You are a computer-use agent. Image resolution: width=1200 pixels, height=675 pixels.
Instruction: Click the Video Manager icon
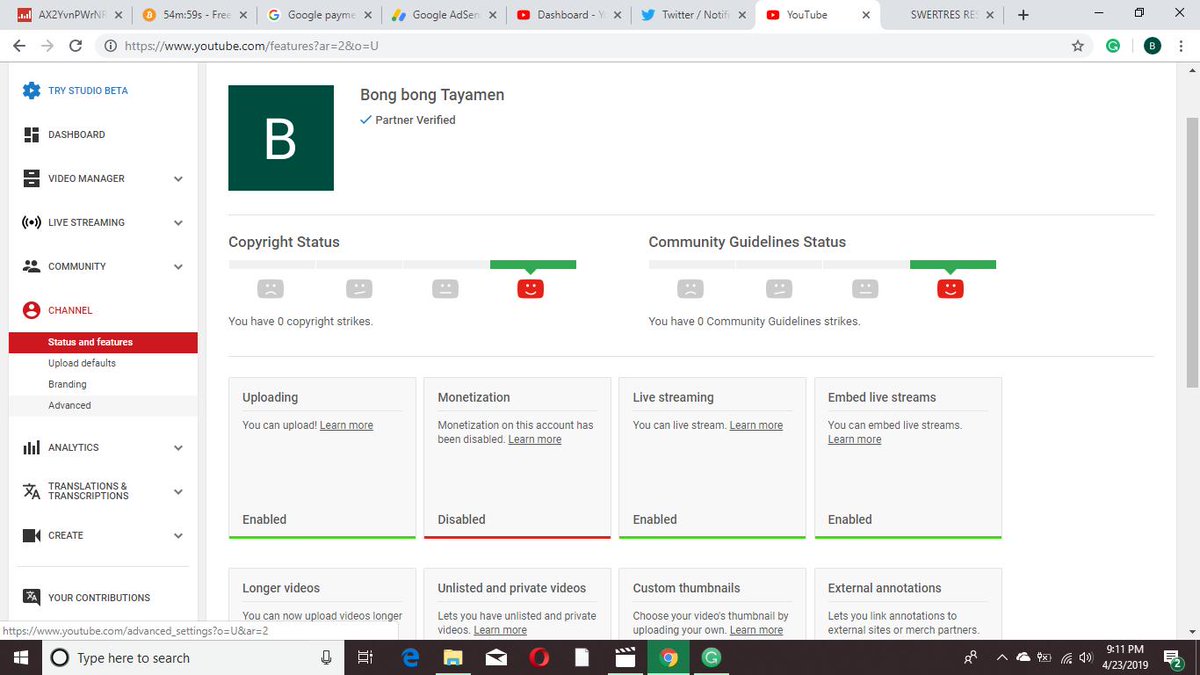pos(31,178)
